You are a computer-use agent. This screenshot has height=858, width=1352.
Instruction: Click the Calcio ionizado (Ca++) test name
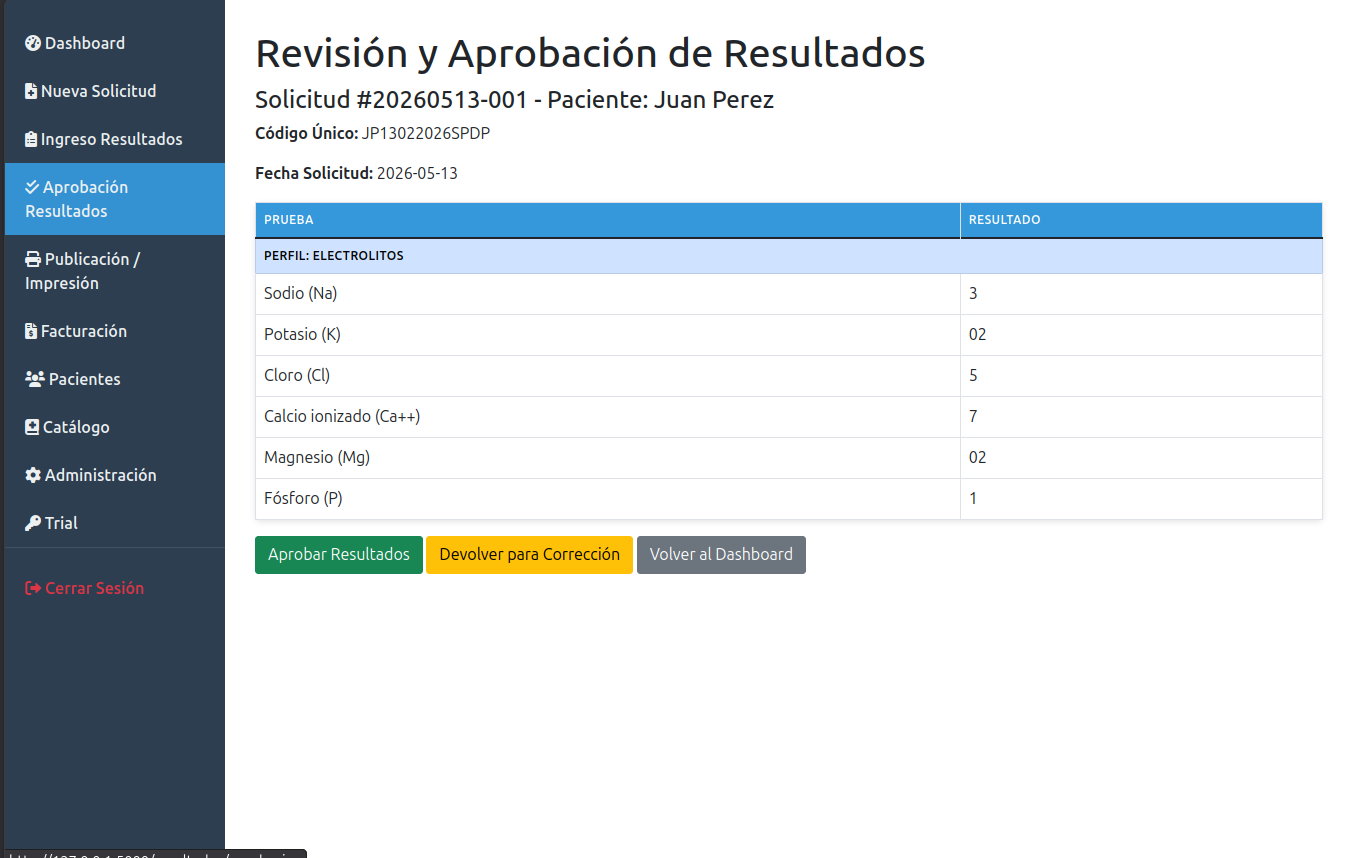342,416
